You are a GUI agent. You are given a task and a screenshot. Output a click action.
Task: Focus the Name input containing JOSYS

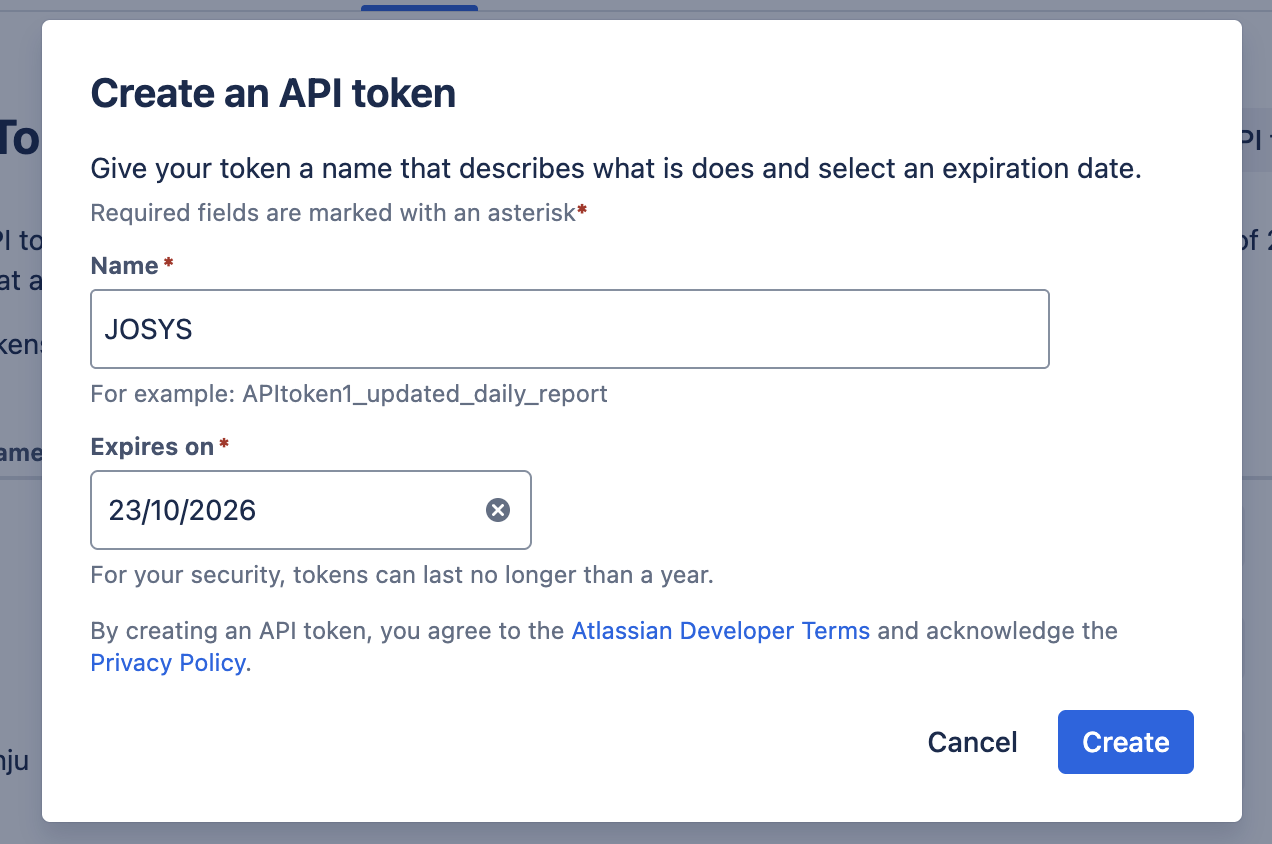[x=569, y=329]
